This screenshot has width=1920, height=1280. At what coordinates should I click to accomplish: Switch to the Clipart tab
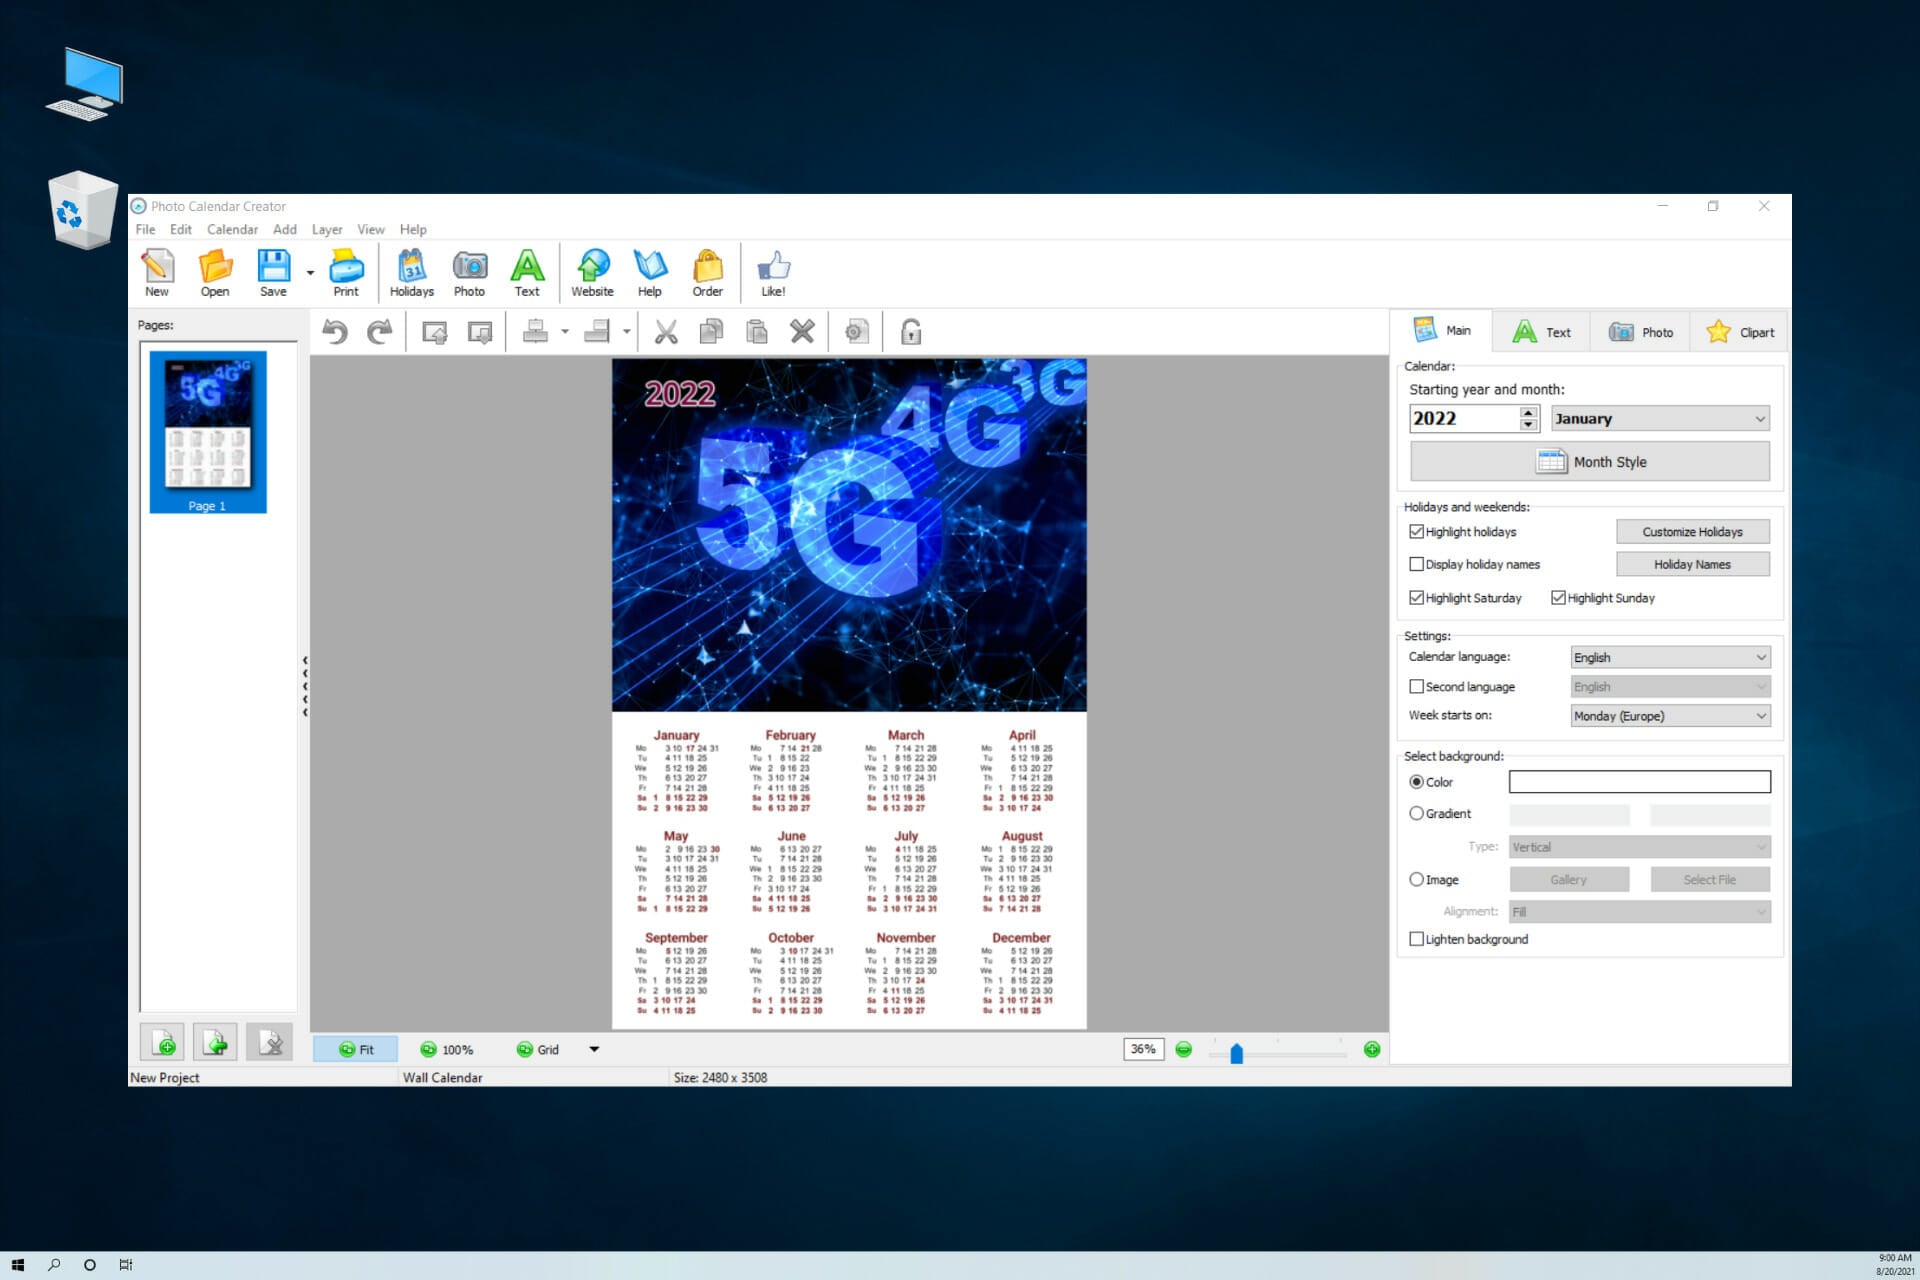1740,332
